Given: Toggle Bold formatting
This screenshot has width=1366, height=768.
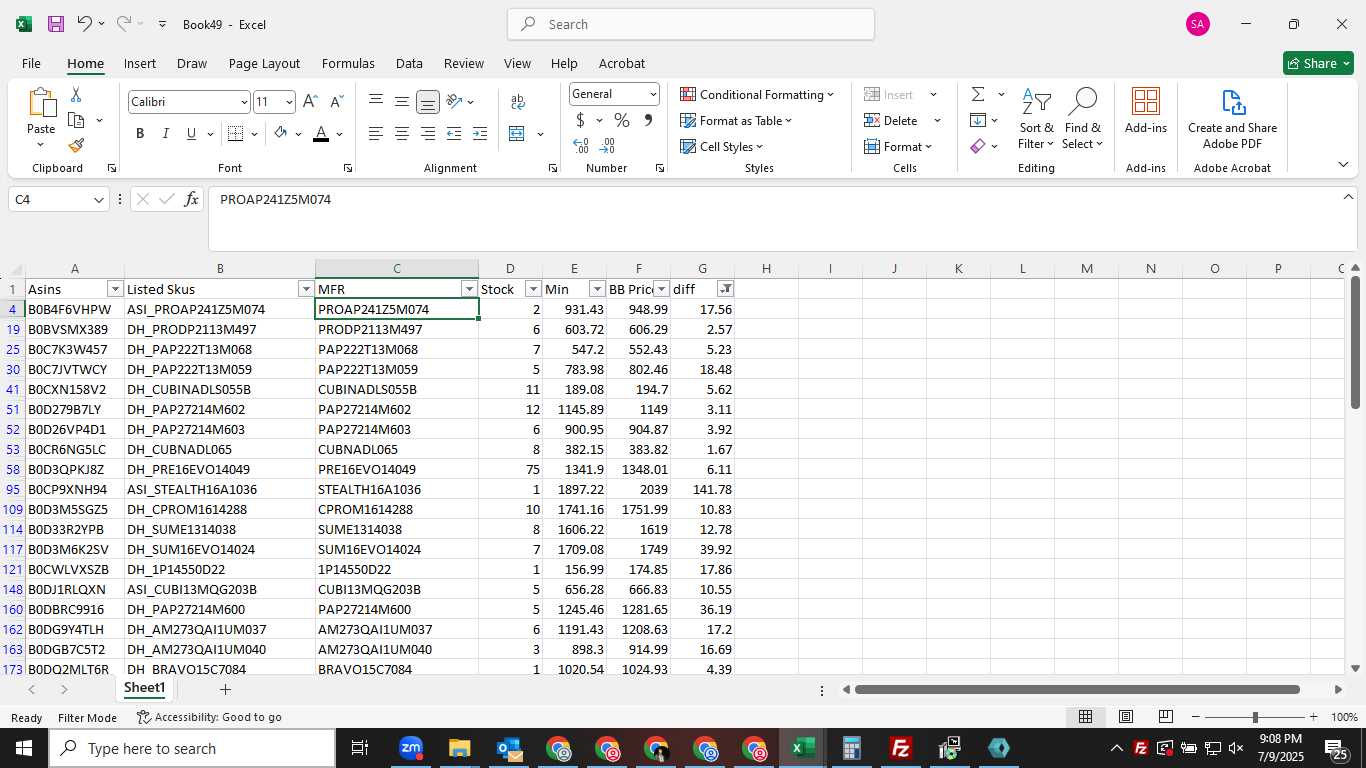Looking at the screenshot, I should tap(140, 134).
